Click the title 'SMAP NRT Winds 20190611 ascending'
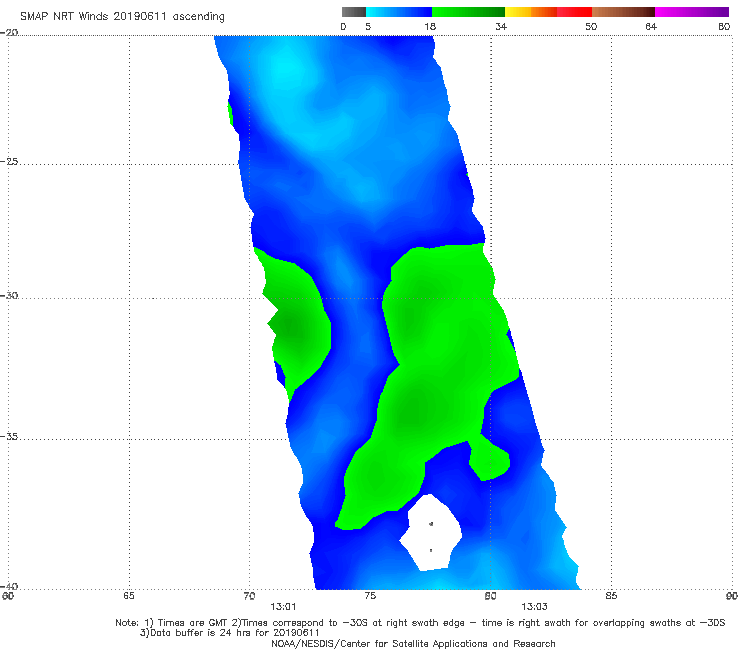The image size is (740, 650). (x=122, y=16)
